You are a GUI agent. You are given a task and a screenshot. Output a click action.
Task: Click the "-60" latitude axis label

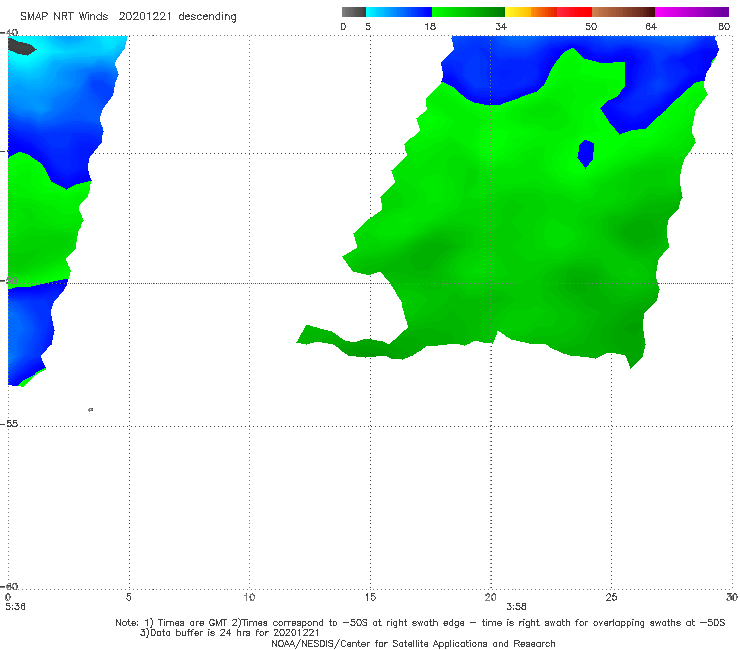pos(9,586)
